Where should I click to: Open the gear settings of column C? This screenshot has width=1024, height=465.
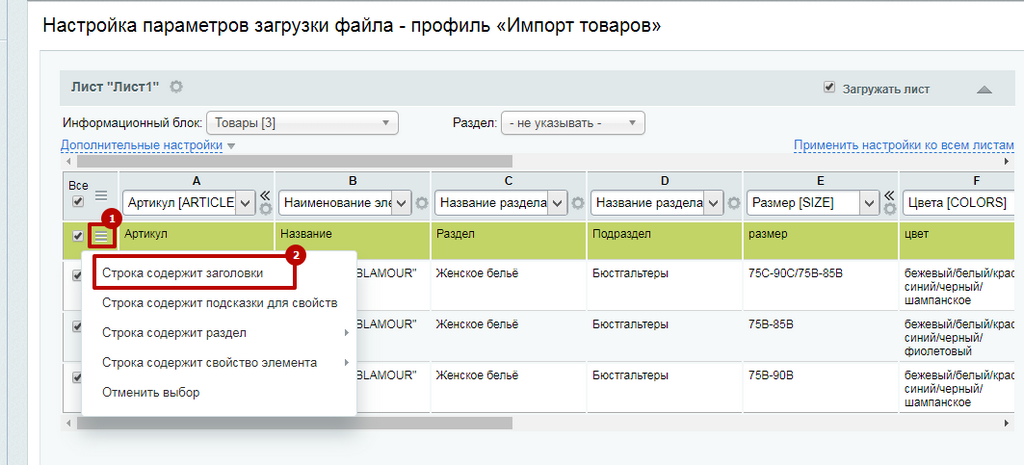[x=577, y=203]
